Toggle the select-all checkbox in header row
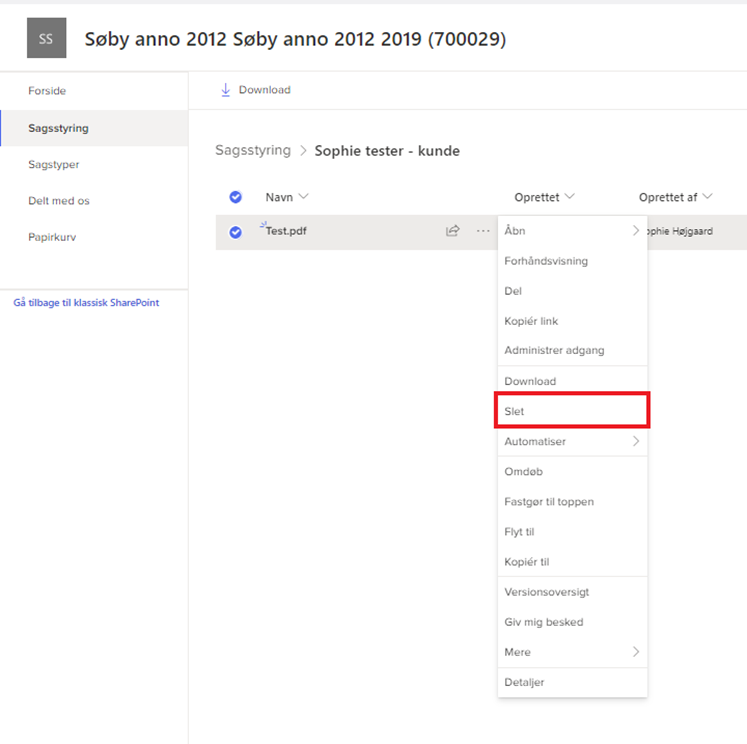The width and height of the screenshot is (747, 744). tap(236, 197)
